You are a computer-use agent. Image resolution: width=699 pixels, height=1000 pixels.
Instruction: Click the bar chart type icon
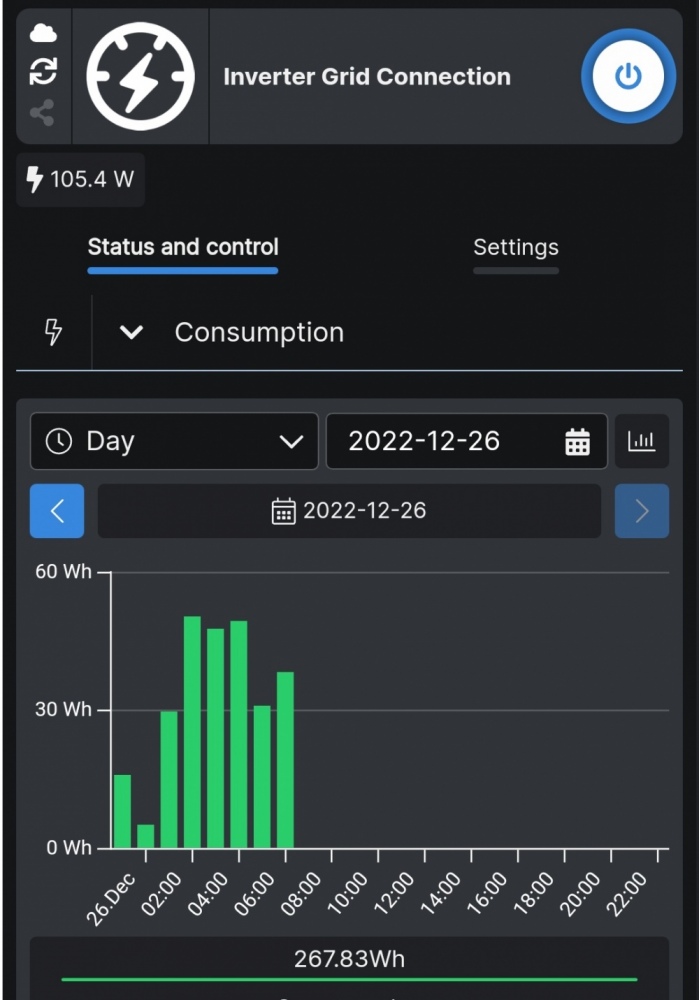tap(641, 441)
